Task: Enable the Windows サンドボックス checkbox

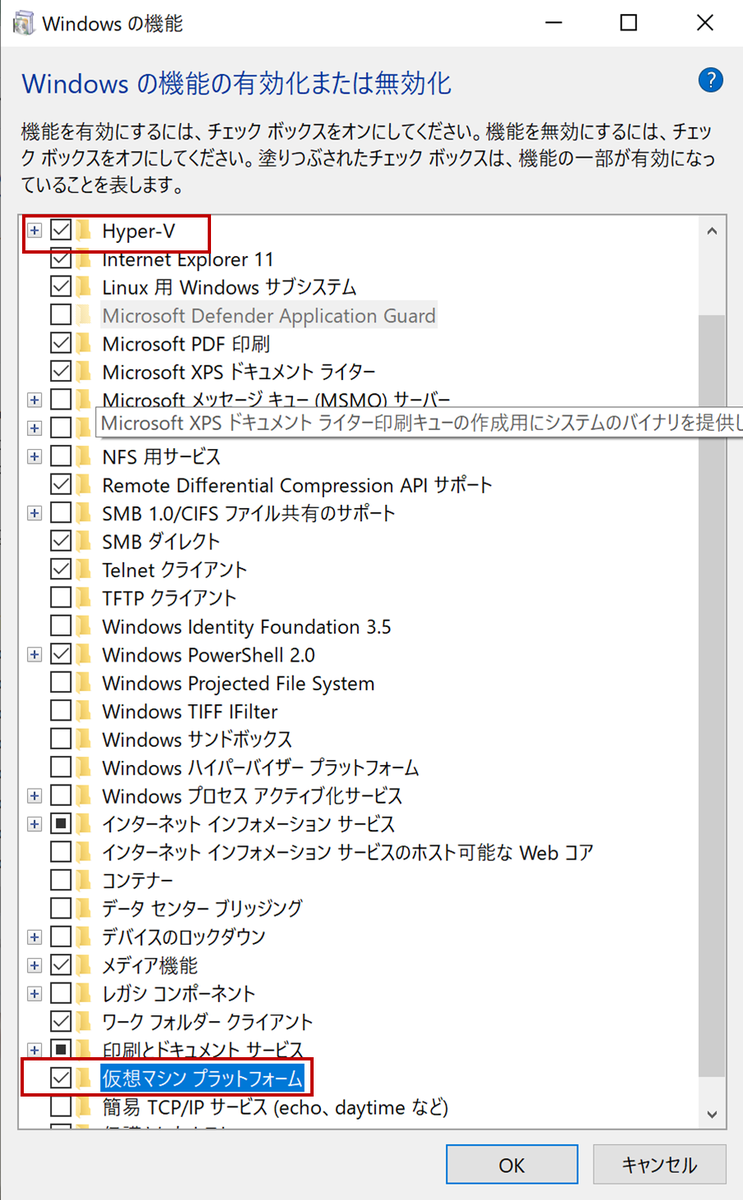Action: pos(61,740)
